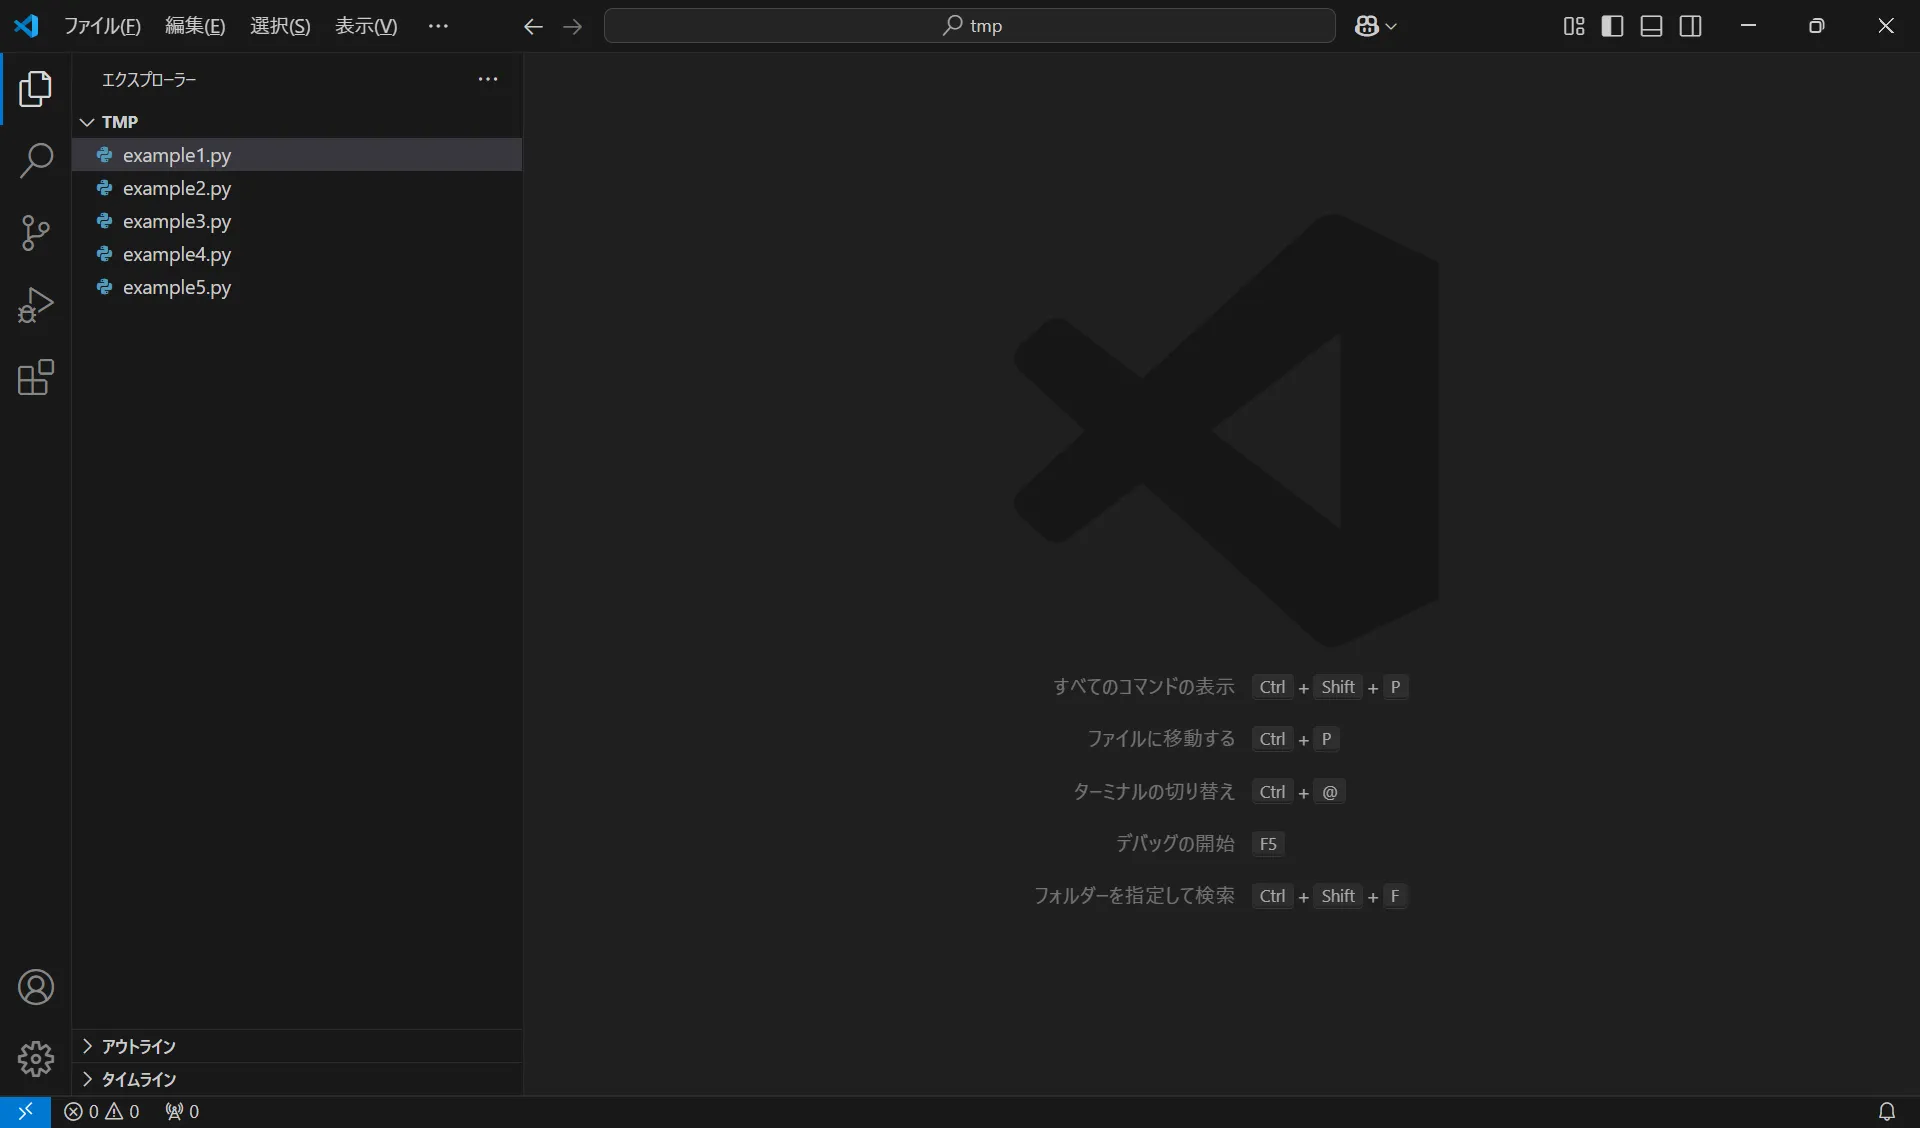Open the 選択(S) menu
The image size is (1920, 1128).
tap(280, 26)
